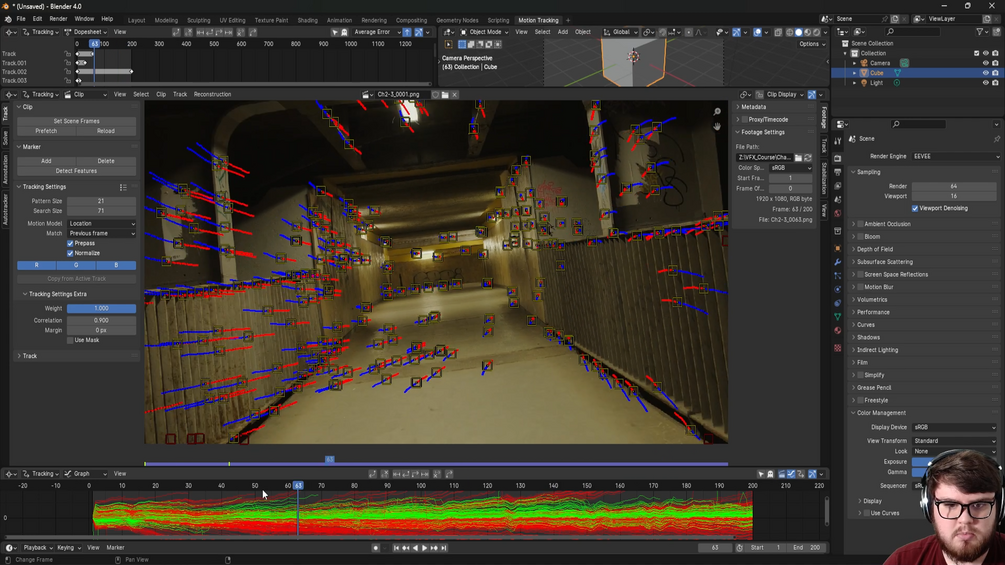The image size is (1005, 565).
Task: Open the tracking settings presets list icon
Action: [123, 187]
